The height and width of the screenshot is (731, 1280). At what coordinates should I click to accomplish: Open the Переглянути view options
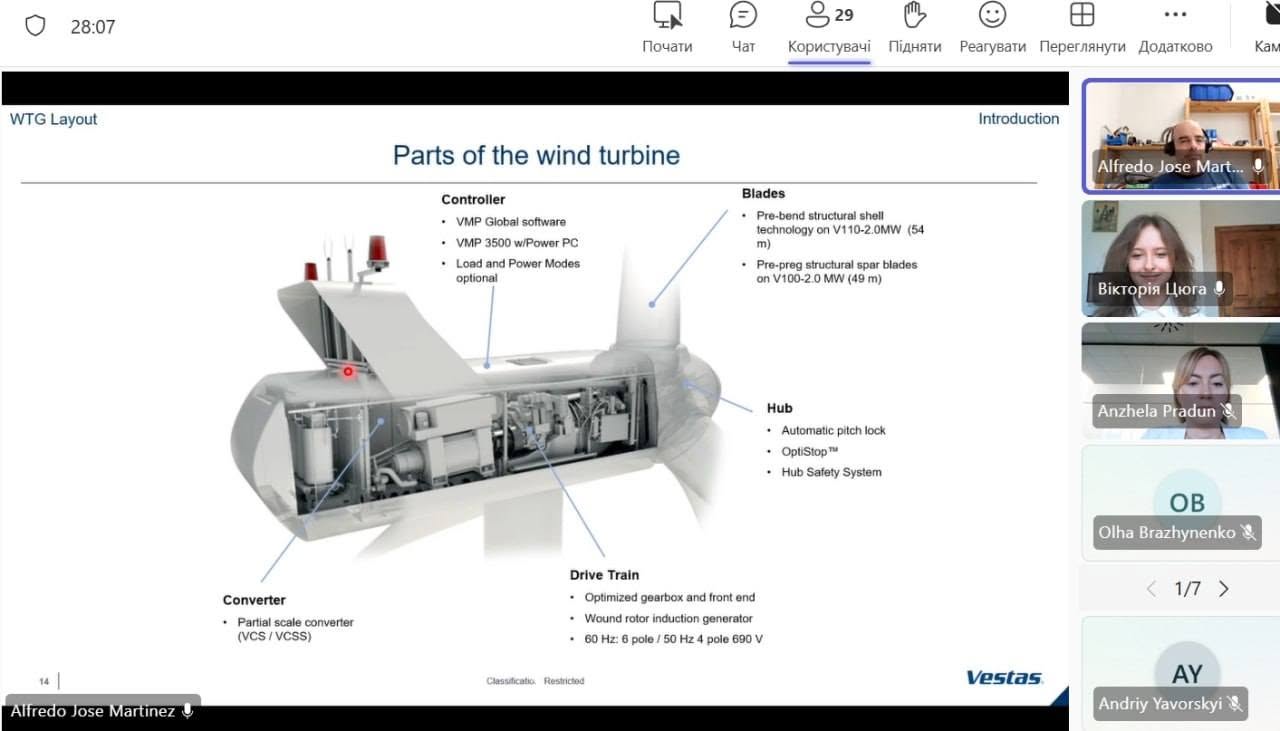coord(1082,28)
